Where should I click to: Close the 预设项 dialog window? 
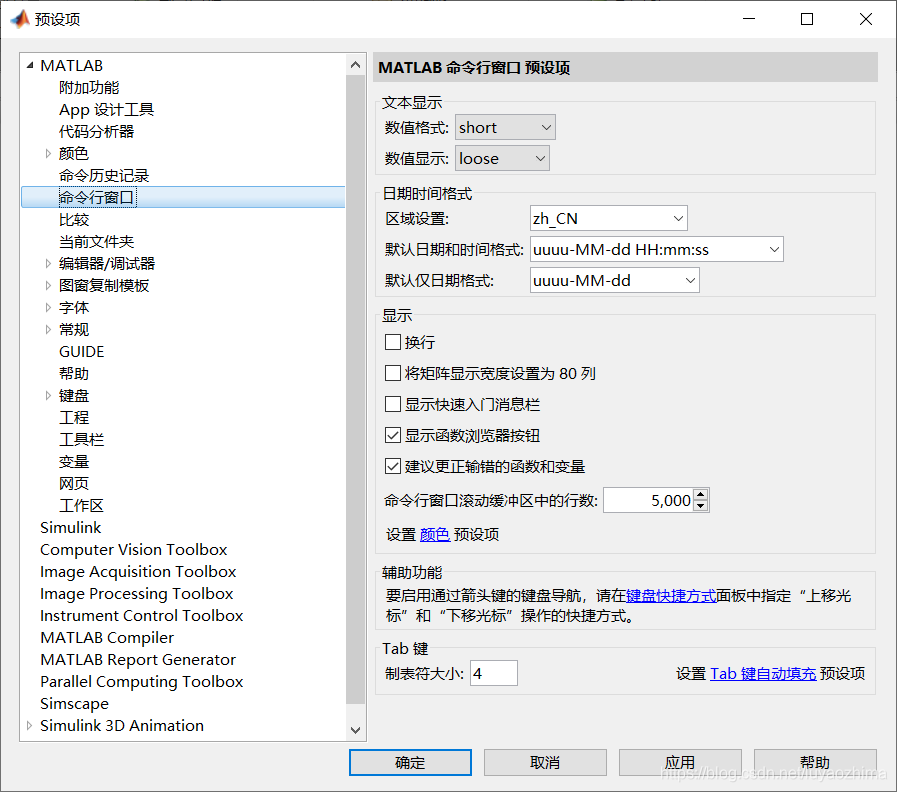pos(866,19)
